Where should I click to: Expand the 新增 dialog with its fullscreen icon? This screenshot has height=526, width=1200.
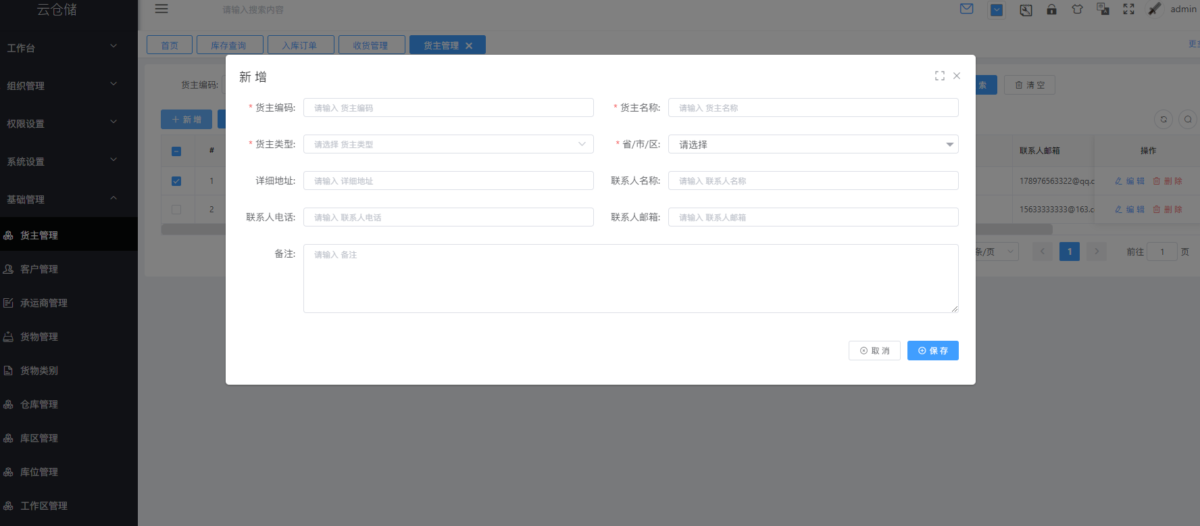point(939,75)
